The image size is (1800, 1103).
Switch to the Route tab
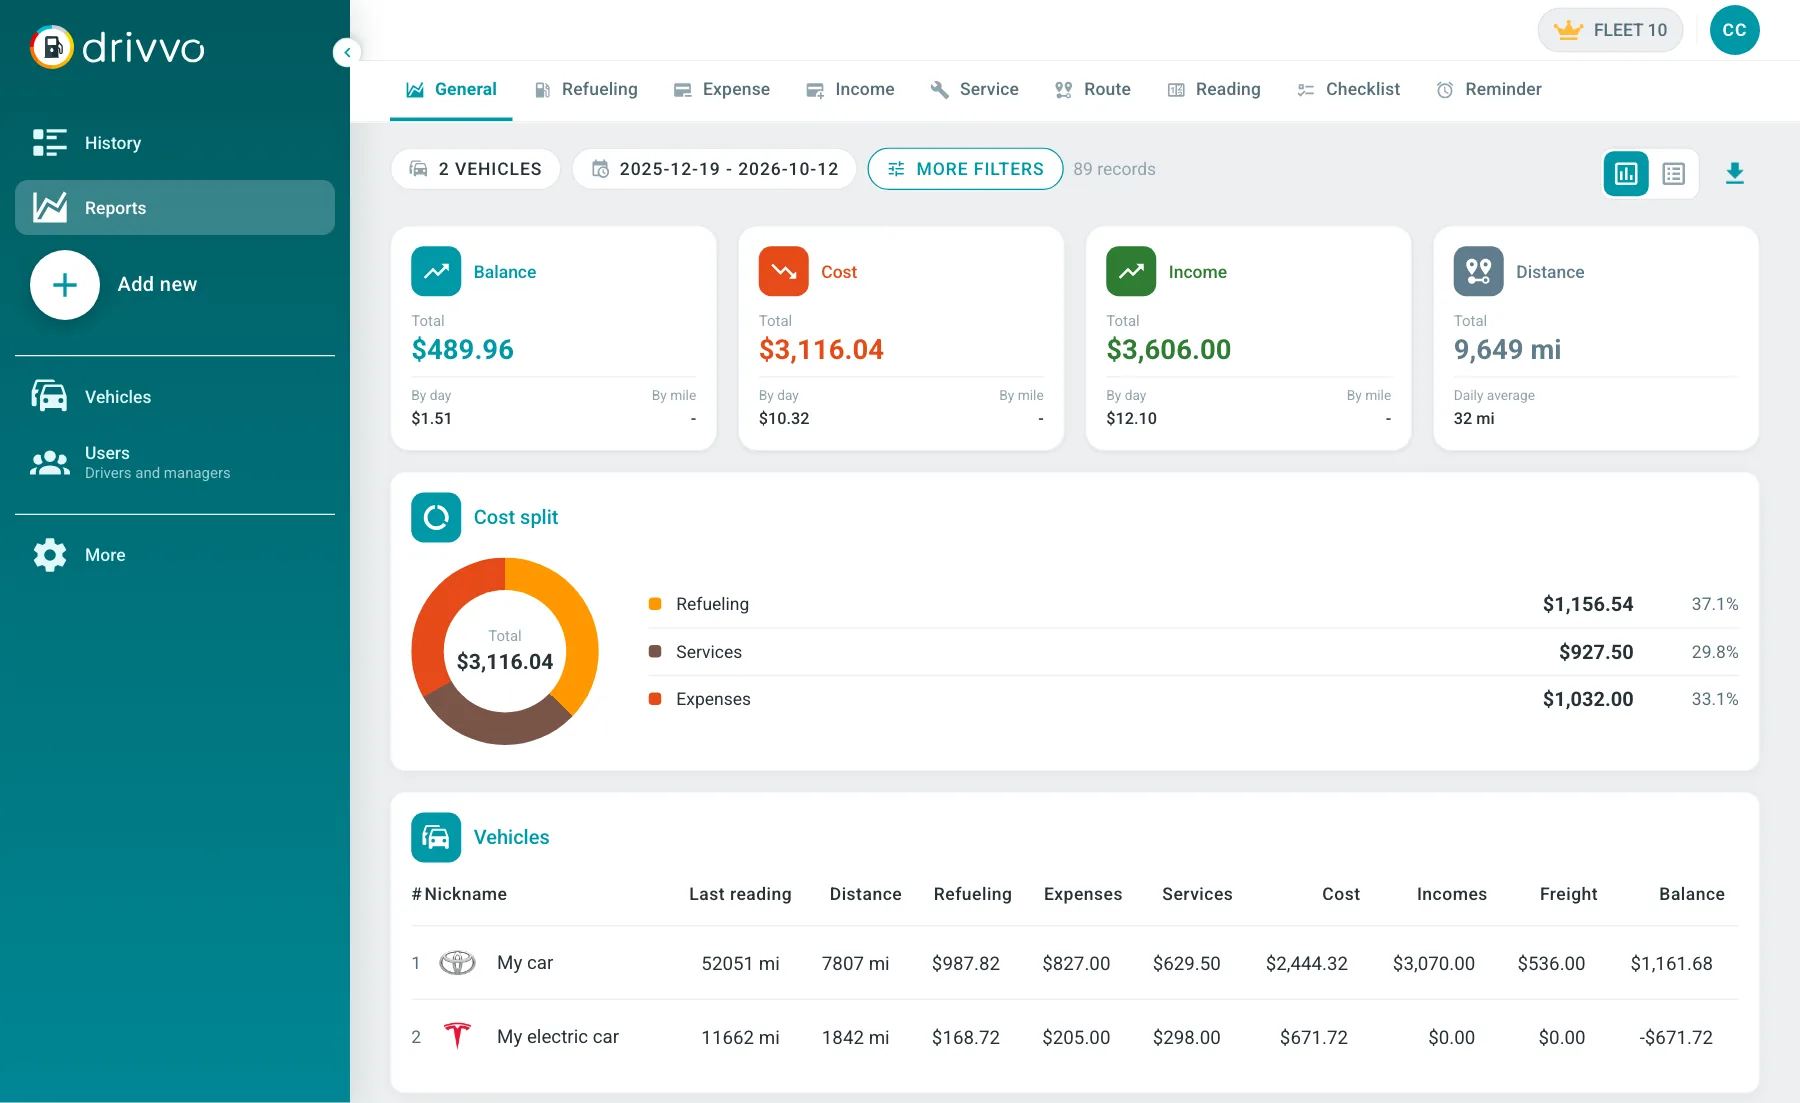(x=1092, y=90)
